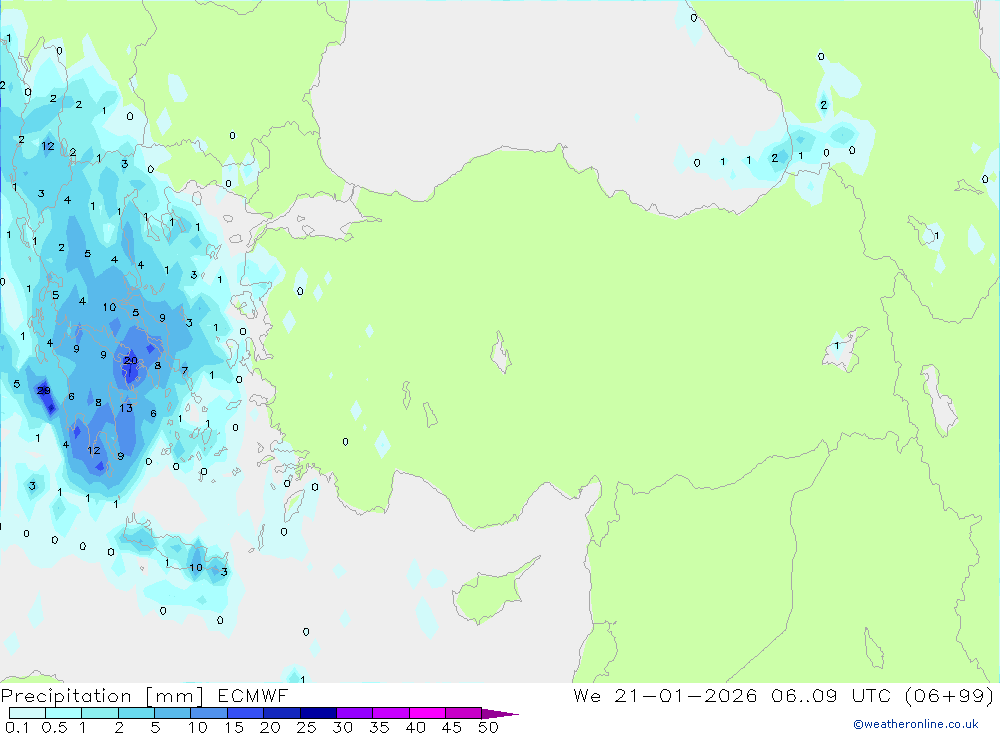Click the 29 mm precipitation value on the map
Image resolution: width=1000 pixels, height=733 pixels.
(43, 390)
